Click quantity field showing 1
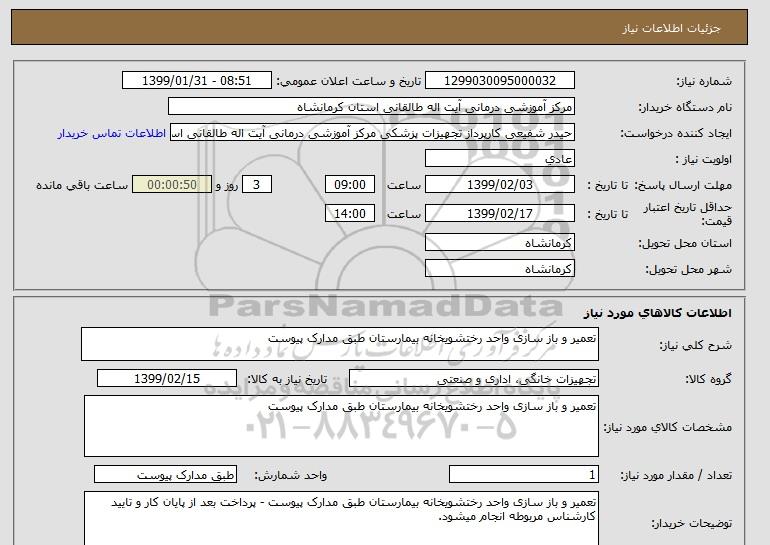Image resolution: width=770 pixels, height=545 pixels. click(x=524, y=475)
